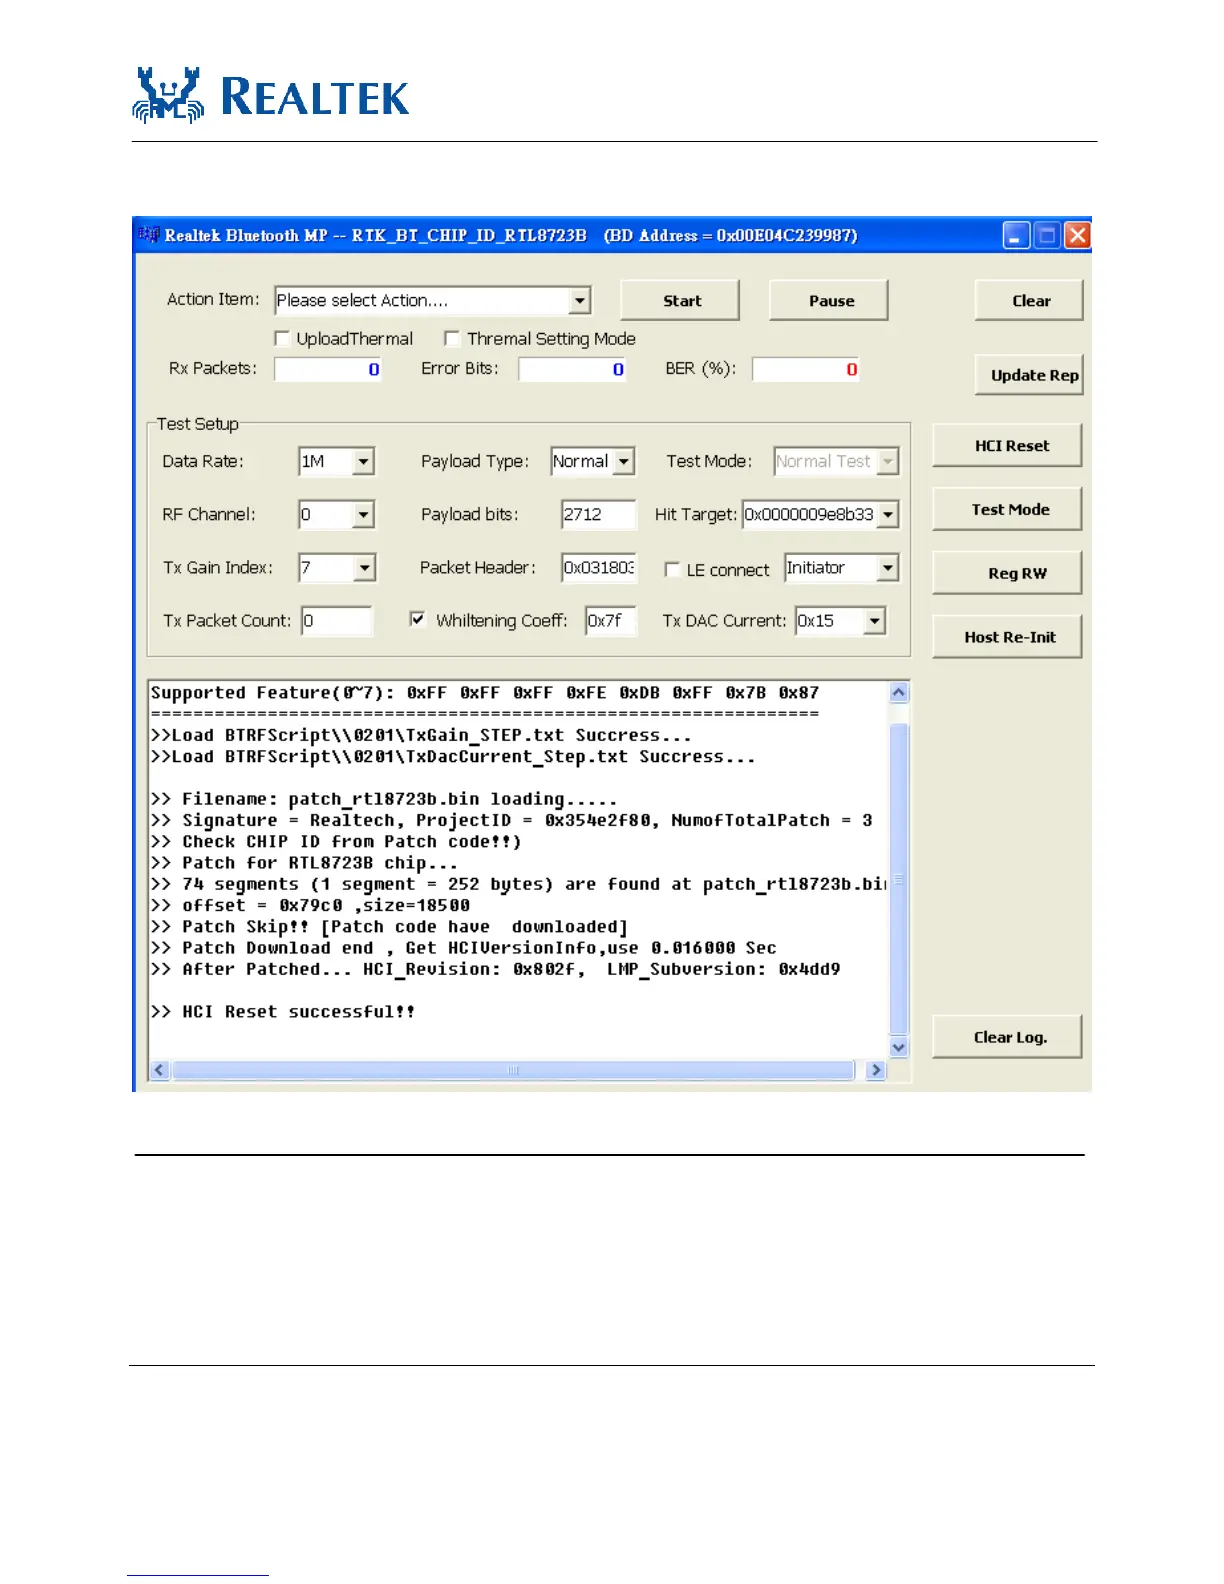
Task: Click the log scroll left arrow
Action: pos(159,1070)
